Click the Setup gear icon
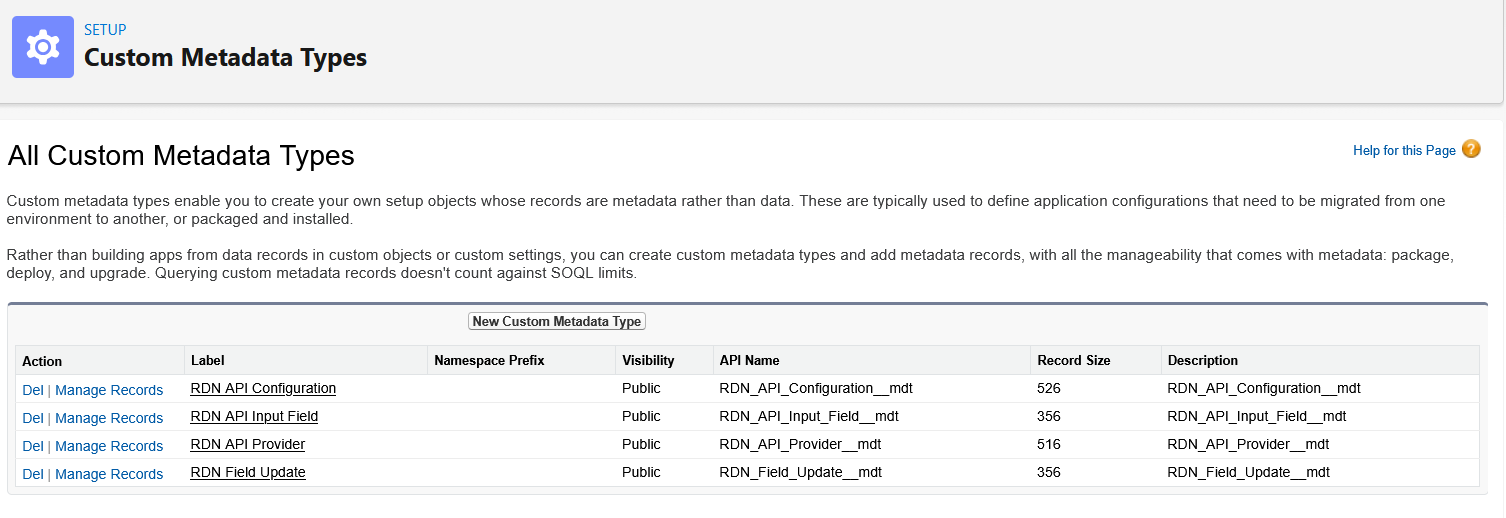Image resolution: width=1506 pixels, height=518 pixels. 42,47
